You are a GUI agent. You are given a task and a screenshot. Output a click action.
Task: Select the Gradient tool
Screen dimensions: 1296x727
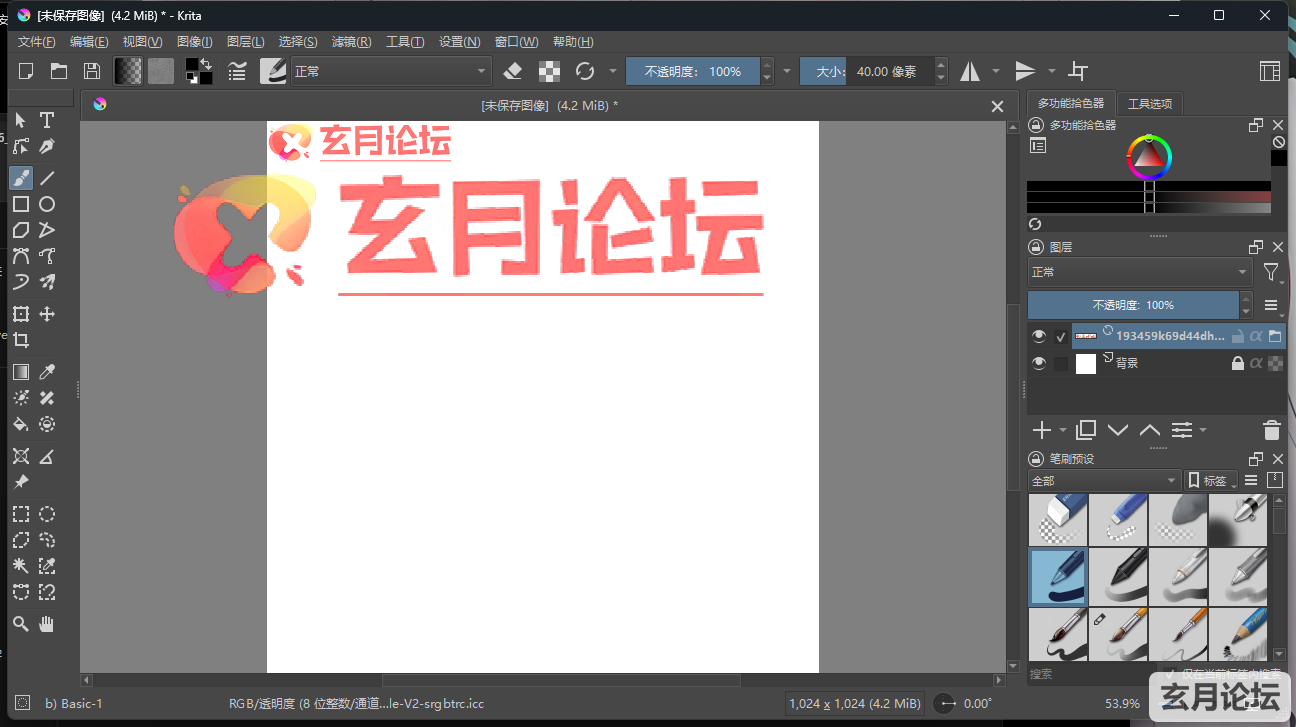[20, 372]
